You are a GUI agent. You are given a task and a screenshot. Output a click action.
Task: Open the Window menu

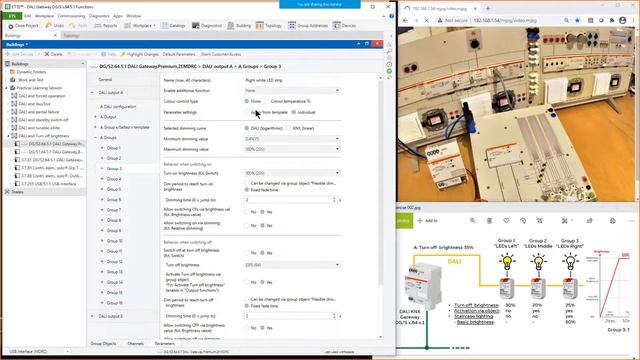tap(133, 16)
